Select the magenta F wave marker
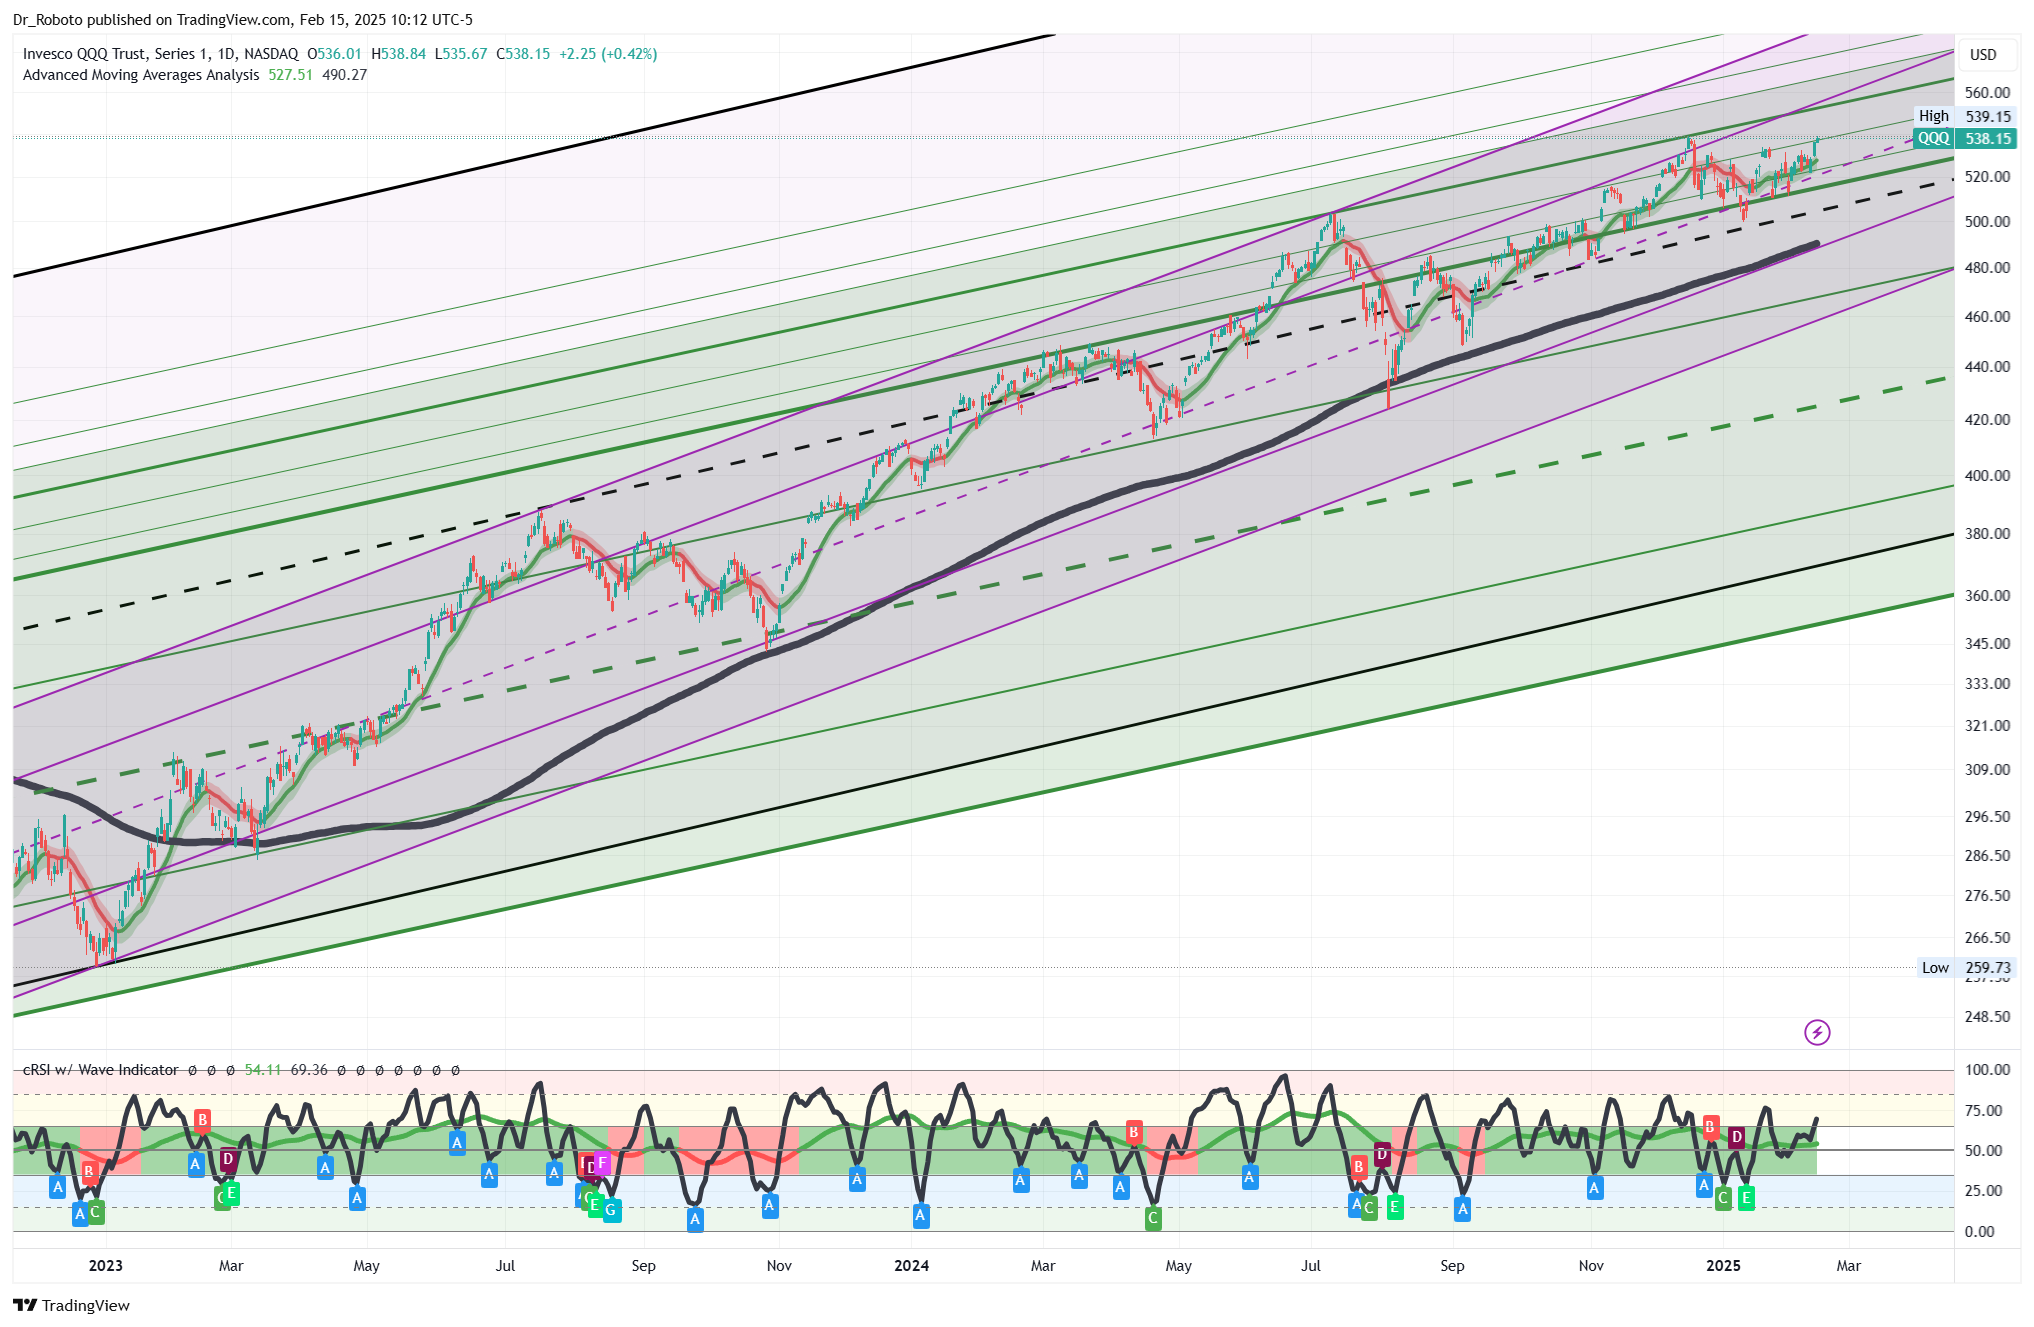The height and width of the screenshot is (1327, 2034). 602,1164
